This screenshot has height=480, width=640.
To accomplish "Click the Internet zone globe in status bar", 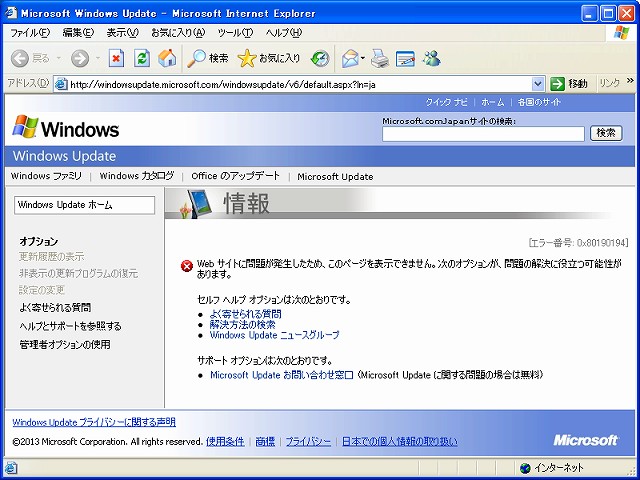I will tap(525, 468).
